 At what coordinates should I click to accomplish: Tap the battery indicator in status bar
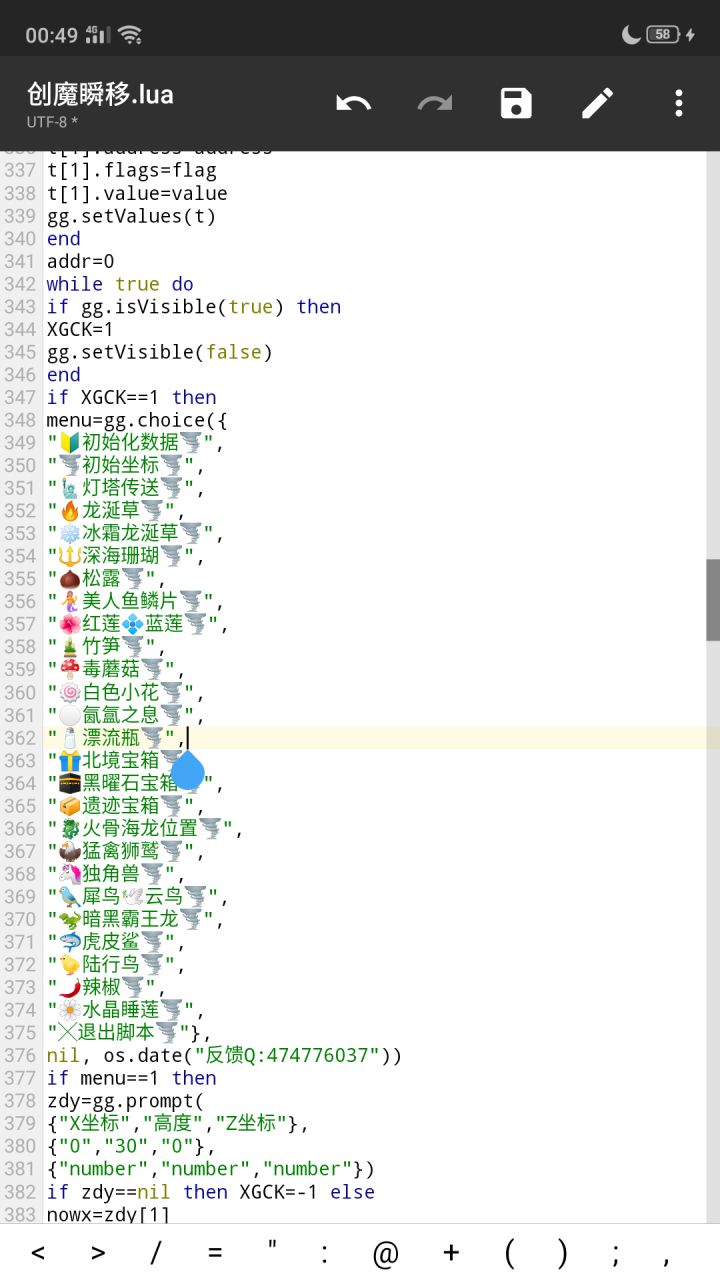(x=663, y=34)
